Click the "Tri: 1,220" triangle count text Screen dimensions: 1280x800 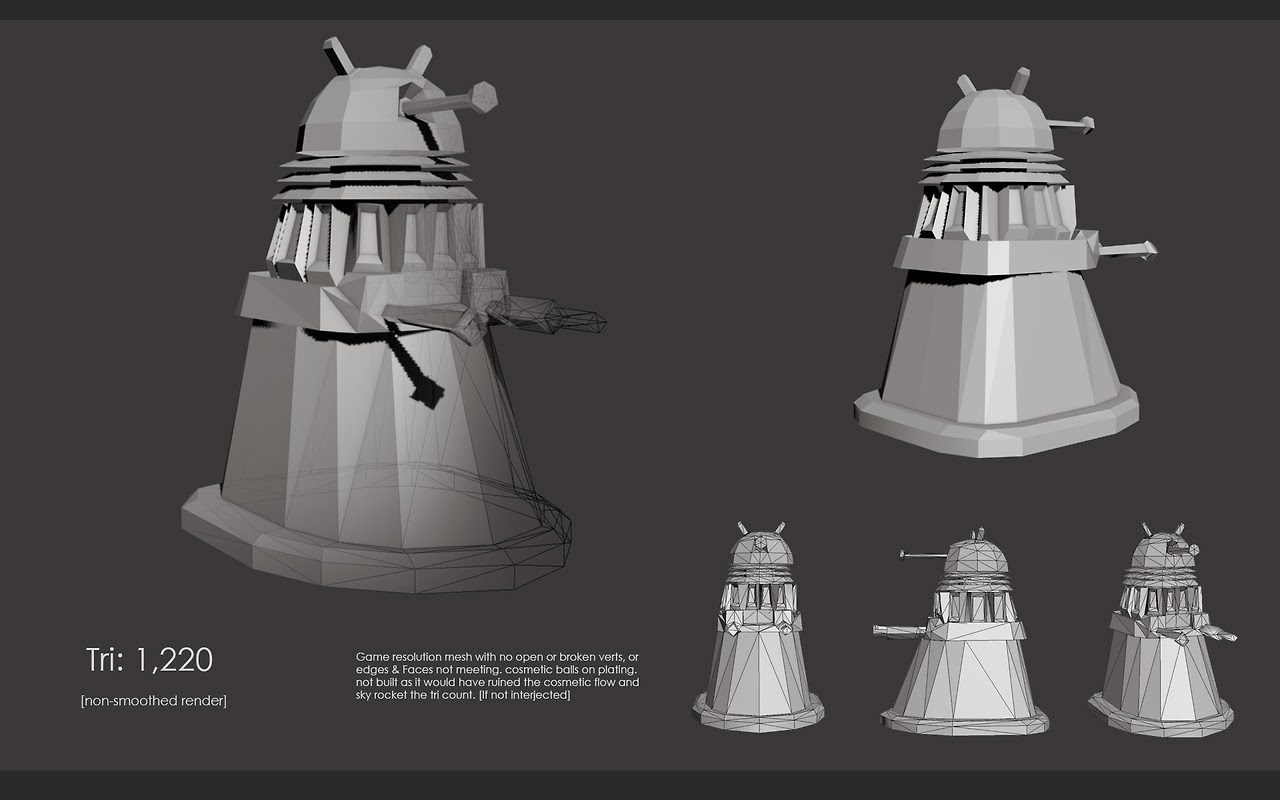click(x=148, y=660)
